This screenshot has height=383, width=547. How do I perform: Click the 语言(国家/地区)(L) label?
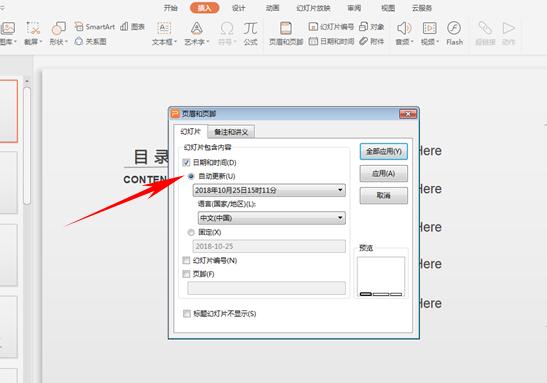[x=227, y=204]
